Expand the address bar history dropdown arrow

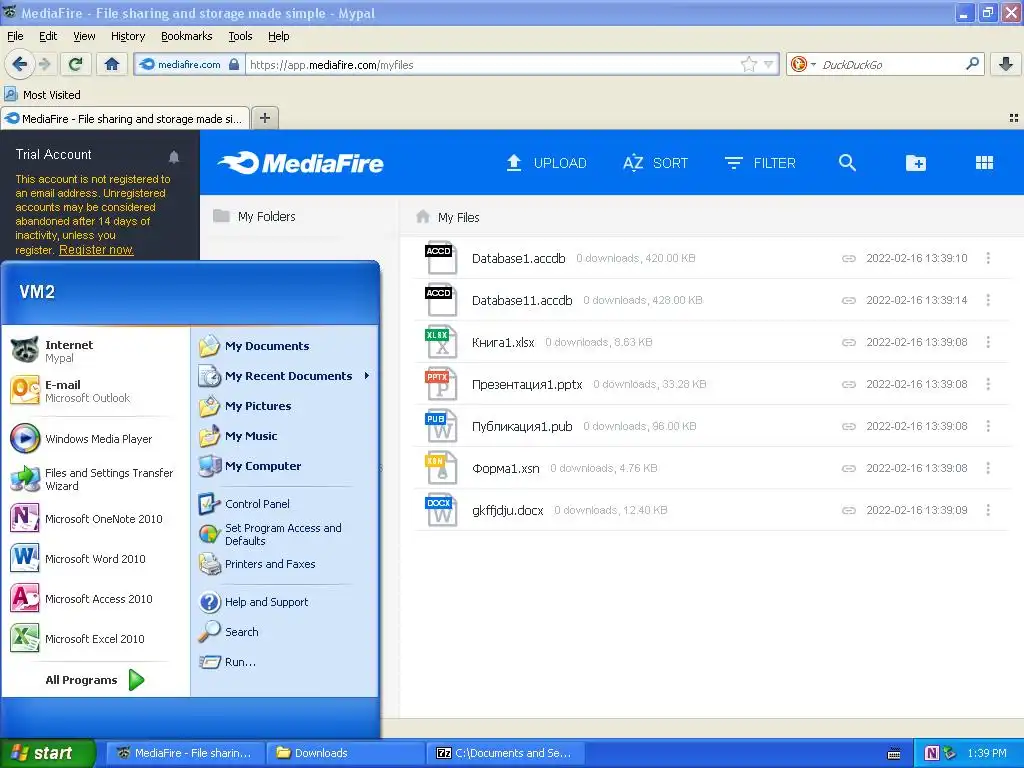click(x=769, y=64)
